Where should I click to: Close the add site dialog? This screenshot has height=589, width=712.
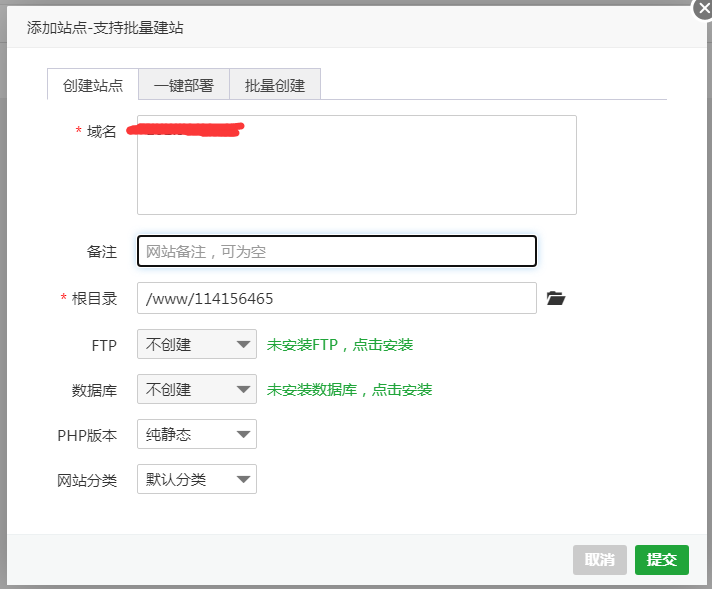pyautogui.click(x=703, y=9)
